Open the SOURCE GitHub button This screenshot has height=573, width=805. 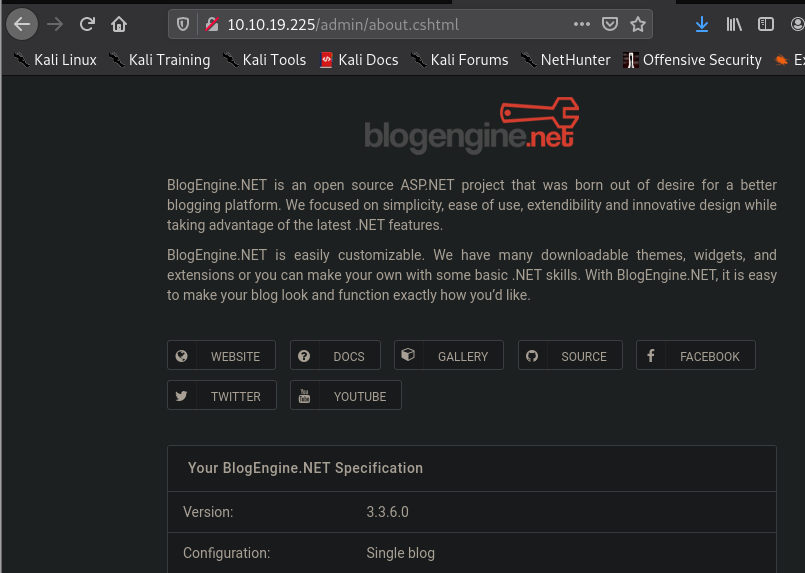(570, 355)
